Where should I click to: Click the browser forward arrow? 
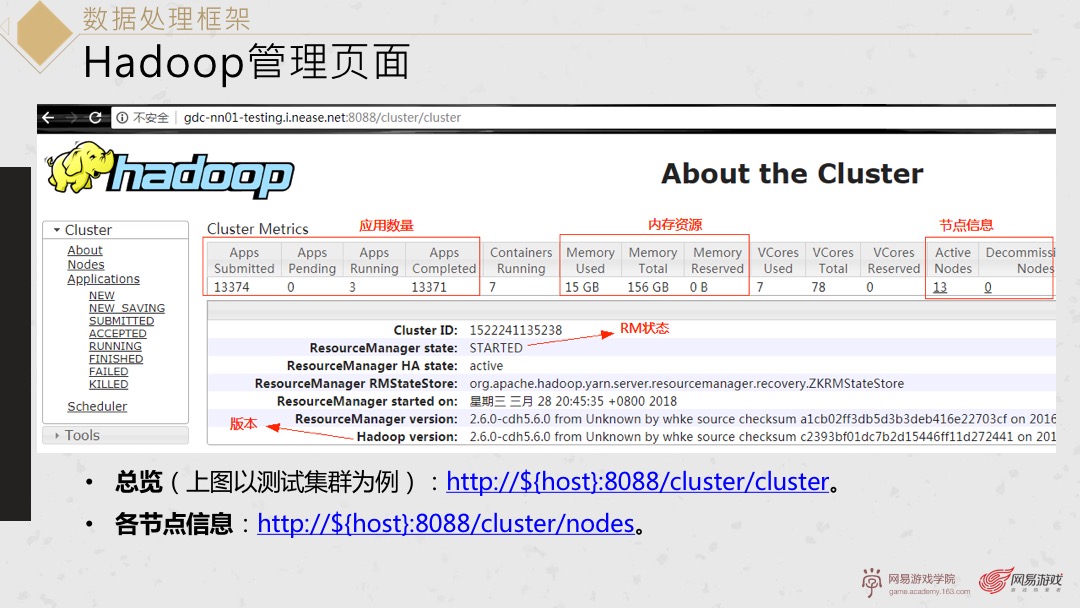(x=71, y=118)
